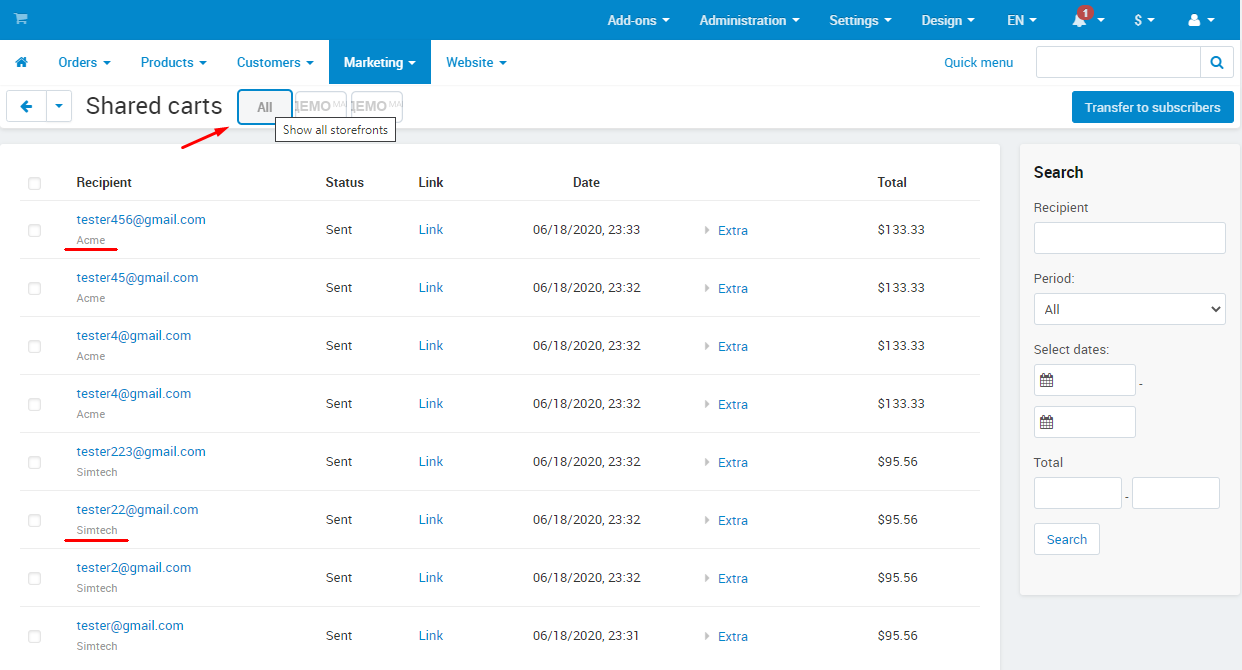Click the Recipient search input field

pyautogui.click(x=1129, y=238)
